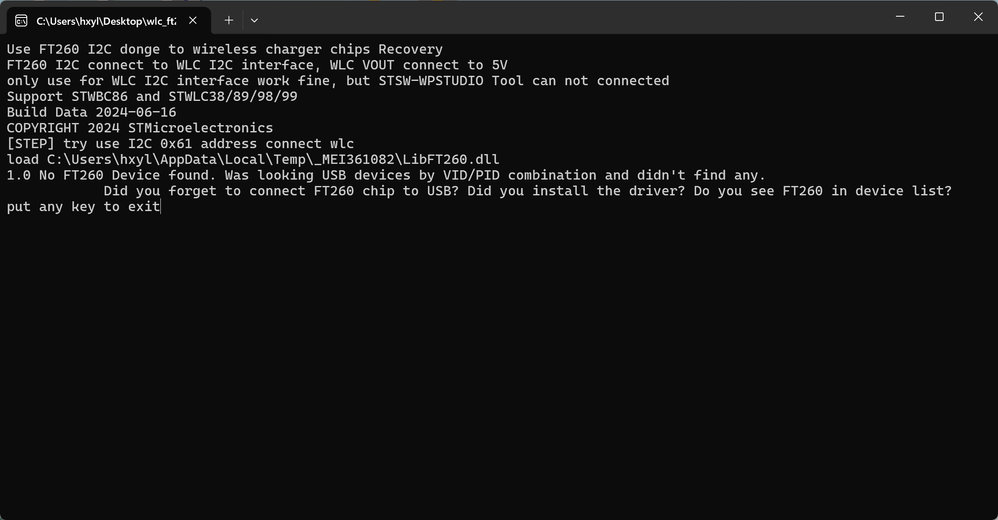
Task: Click the LibFT260.dll load path line
Action: 253,159
